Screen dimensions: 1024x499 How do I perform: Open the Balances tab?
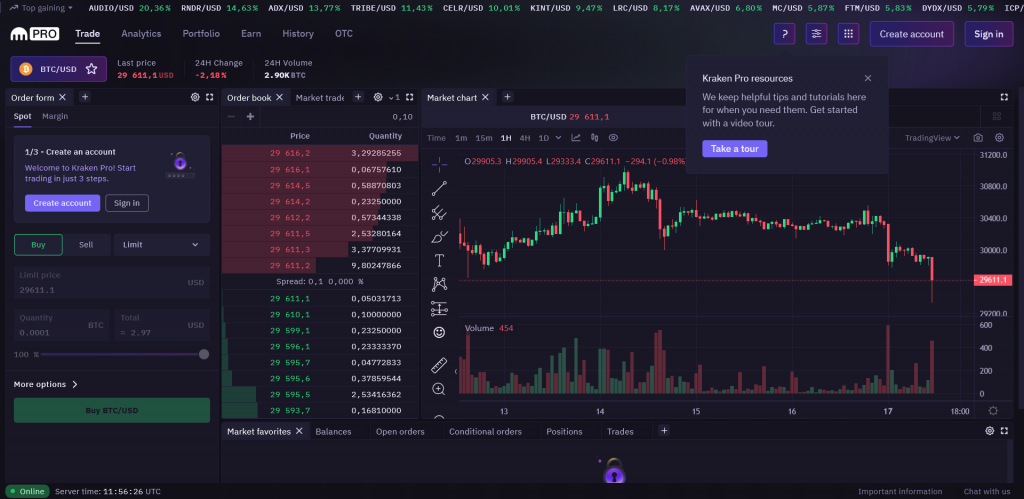(x=333, y=431)
